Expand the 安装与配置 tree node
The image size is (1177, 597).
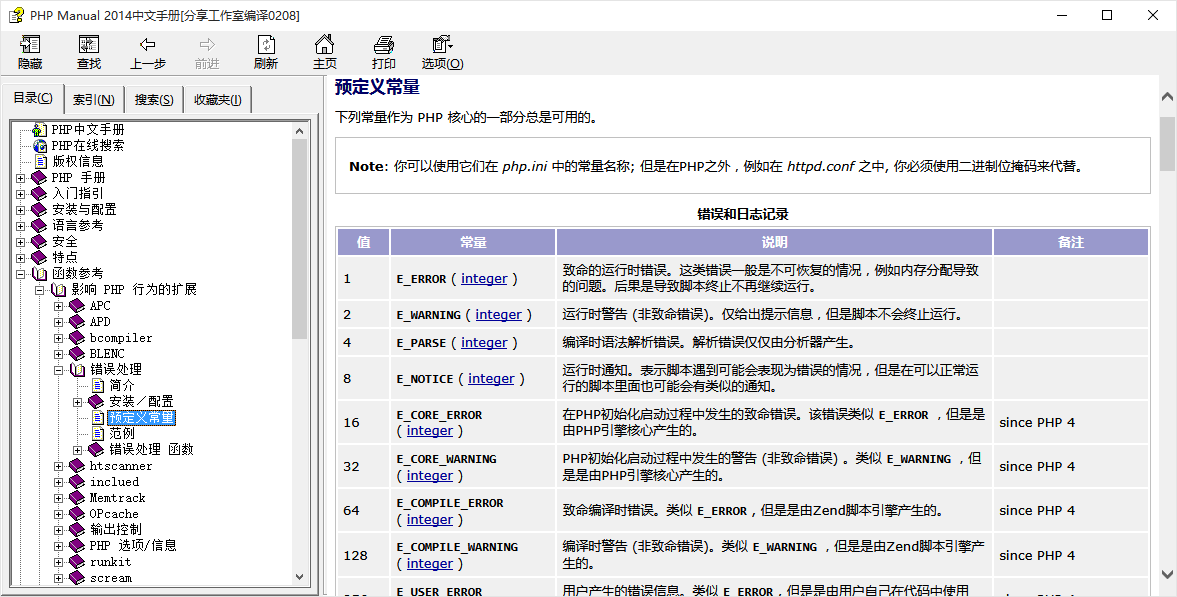coord(20,210)
